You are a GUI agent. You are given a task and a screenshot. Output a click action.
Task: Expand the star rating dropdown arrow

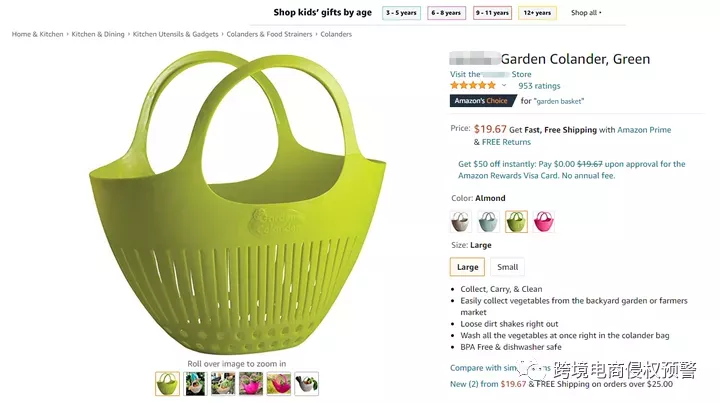[504, 86]
